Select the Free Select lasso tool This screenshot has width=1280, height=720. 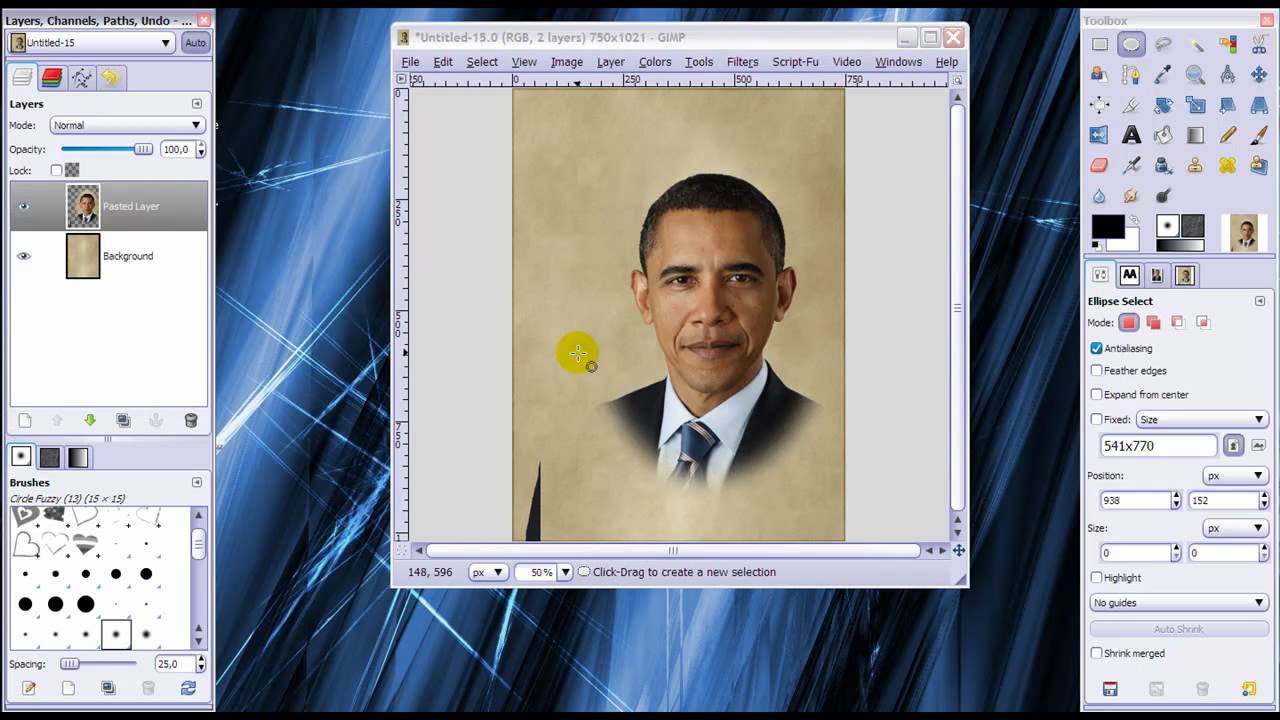click(x=1163, y=44)
